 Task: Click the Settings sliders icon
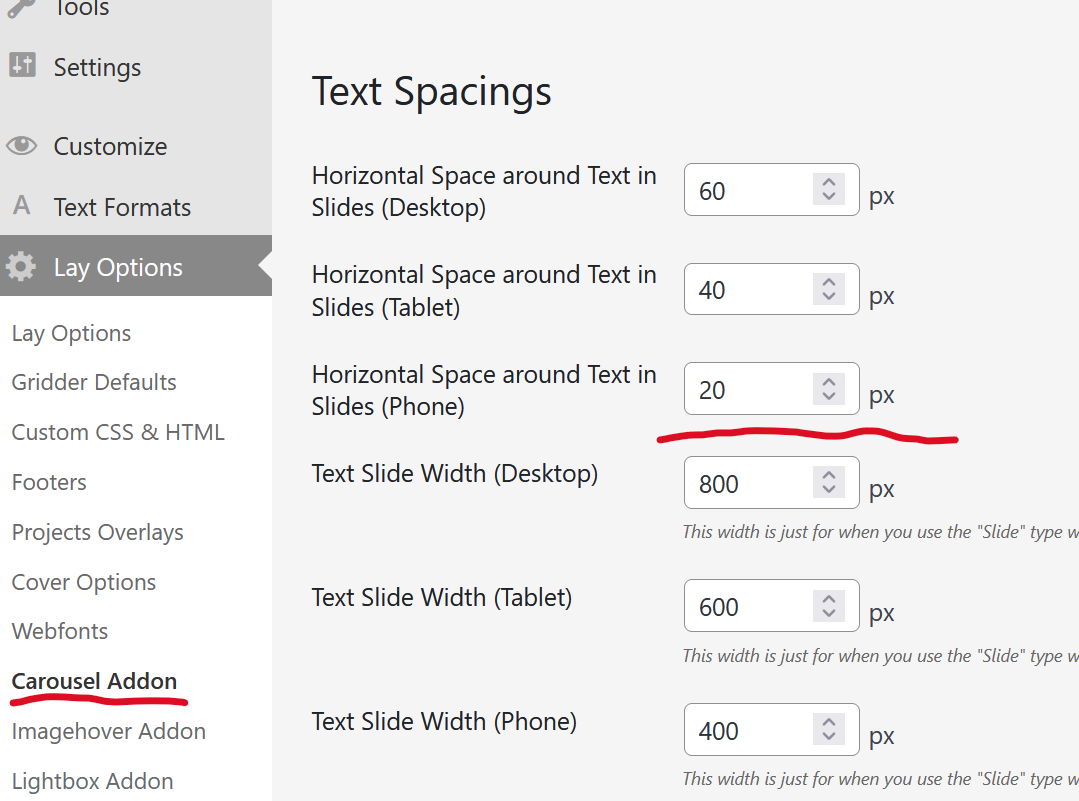[x=21, y=66]
